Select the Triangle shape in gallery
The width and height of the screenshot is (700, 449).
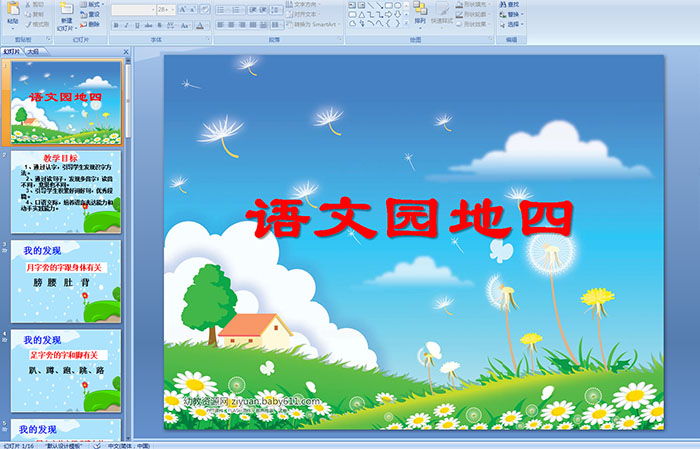click(361, 14)
